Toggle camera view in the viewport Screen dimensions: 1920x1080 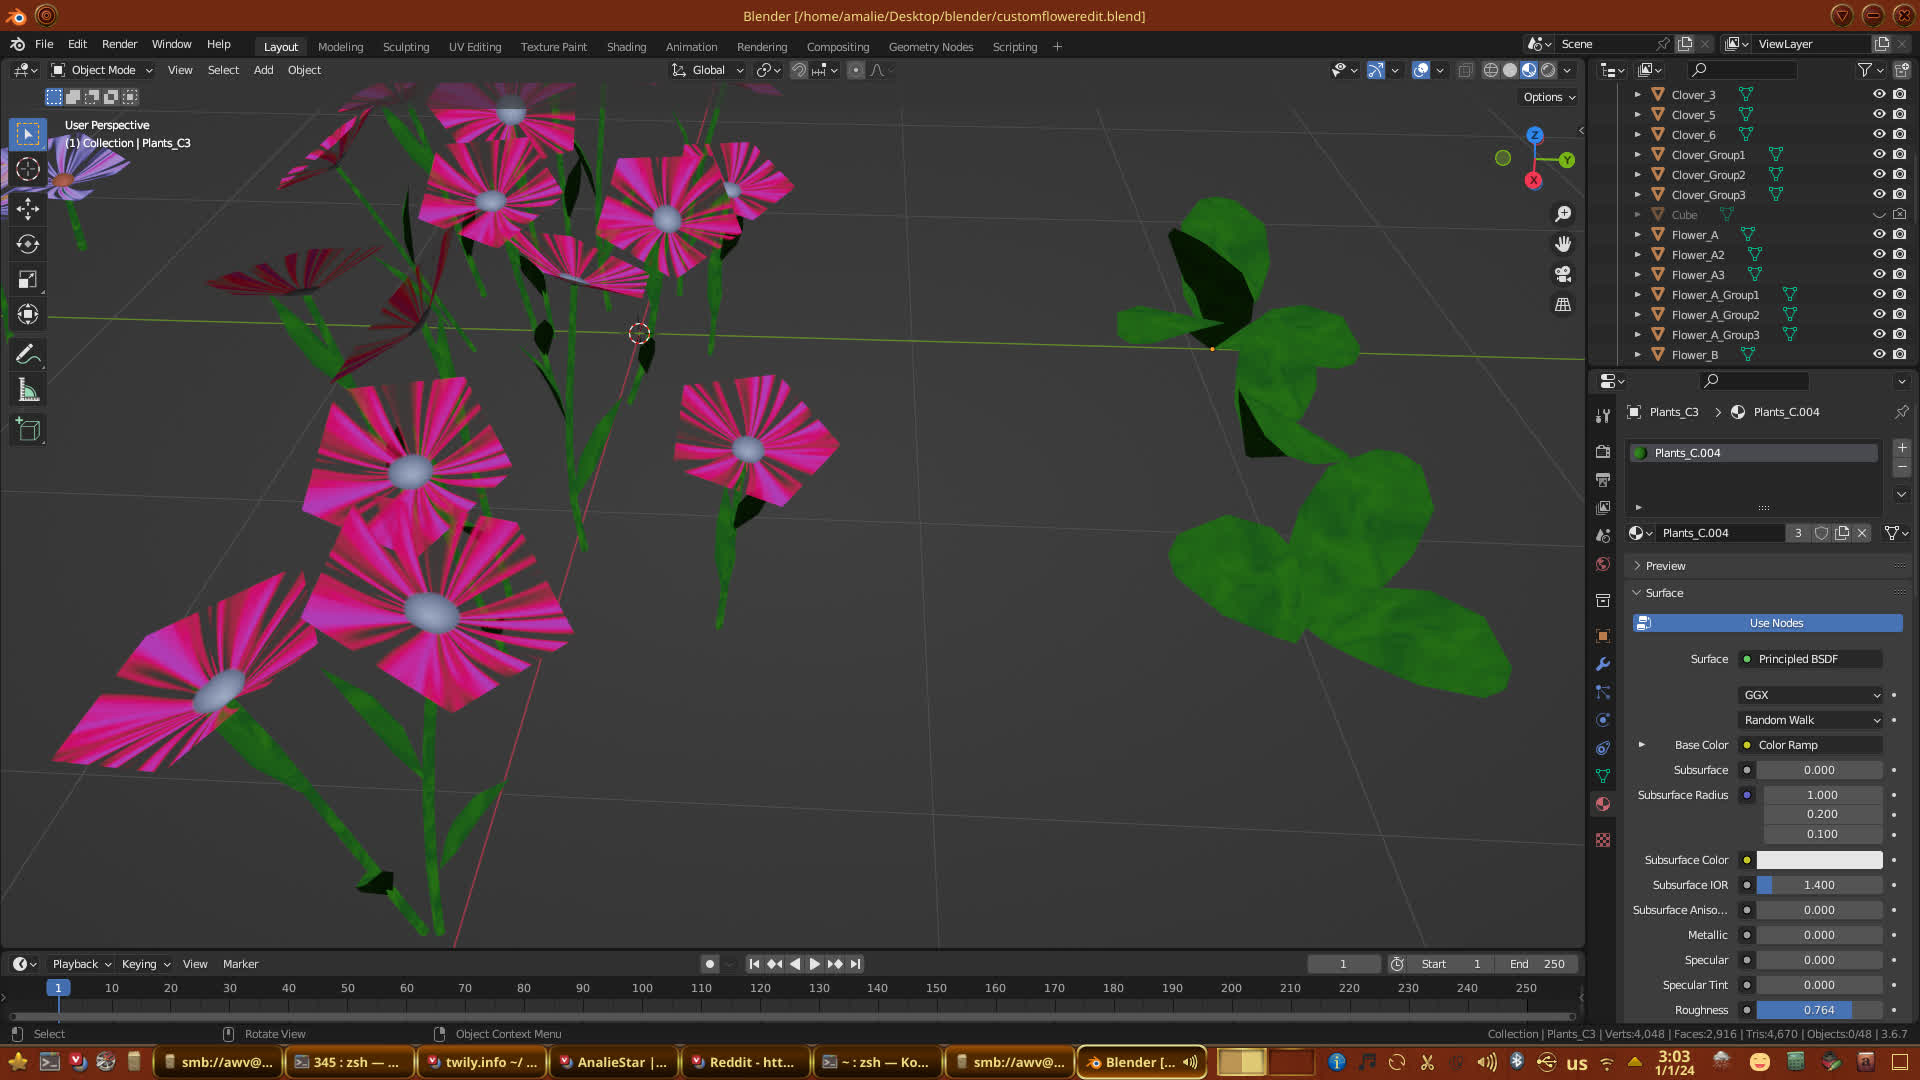[1563, 274]
